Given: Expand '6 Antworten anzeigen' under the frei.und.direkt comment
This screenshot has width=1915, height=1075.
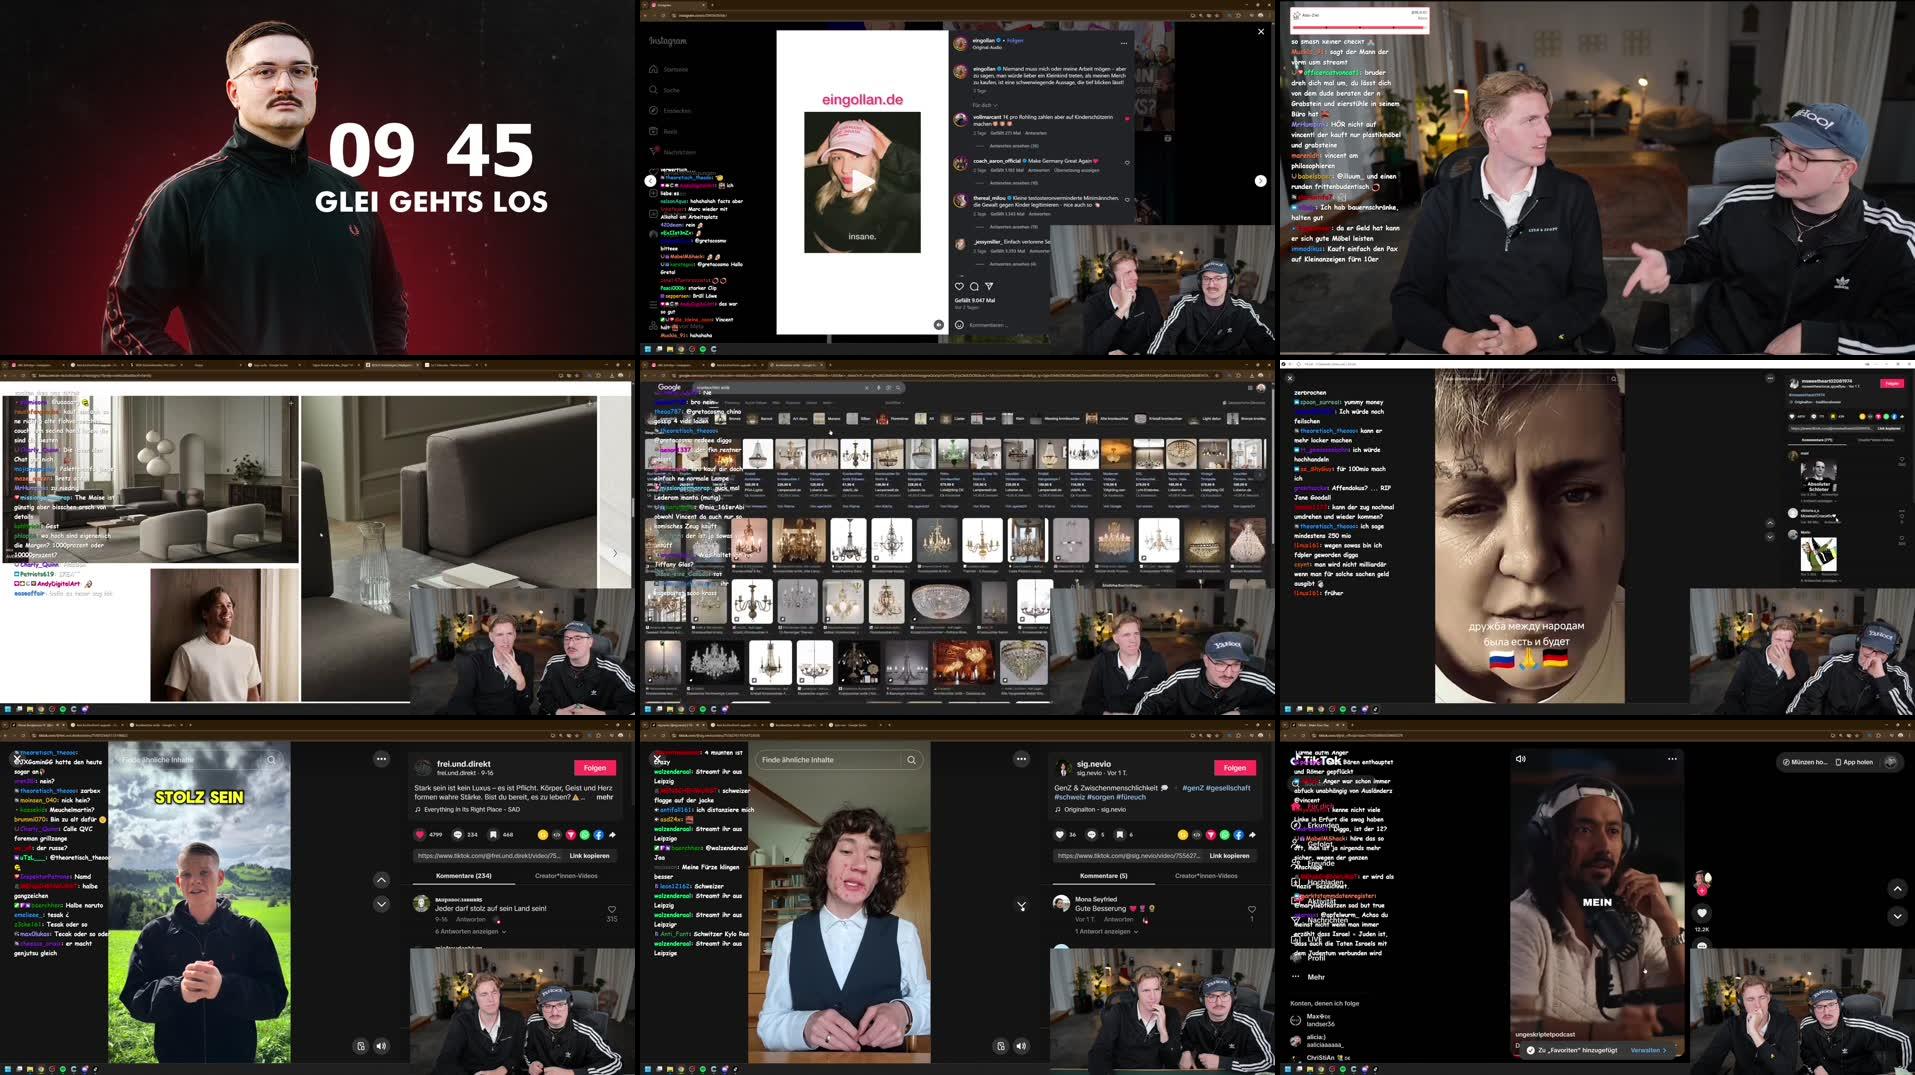Looking at the screenshot, I should coord(466,931).
